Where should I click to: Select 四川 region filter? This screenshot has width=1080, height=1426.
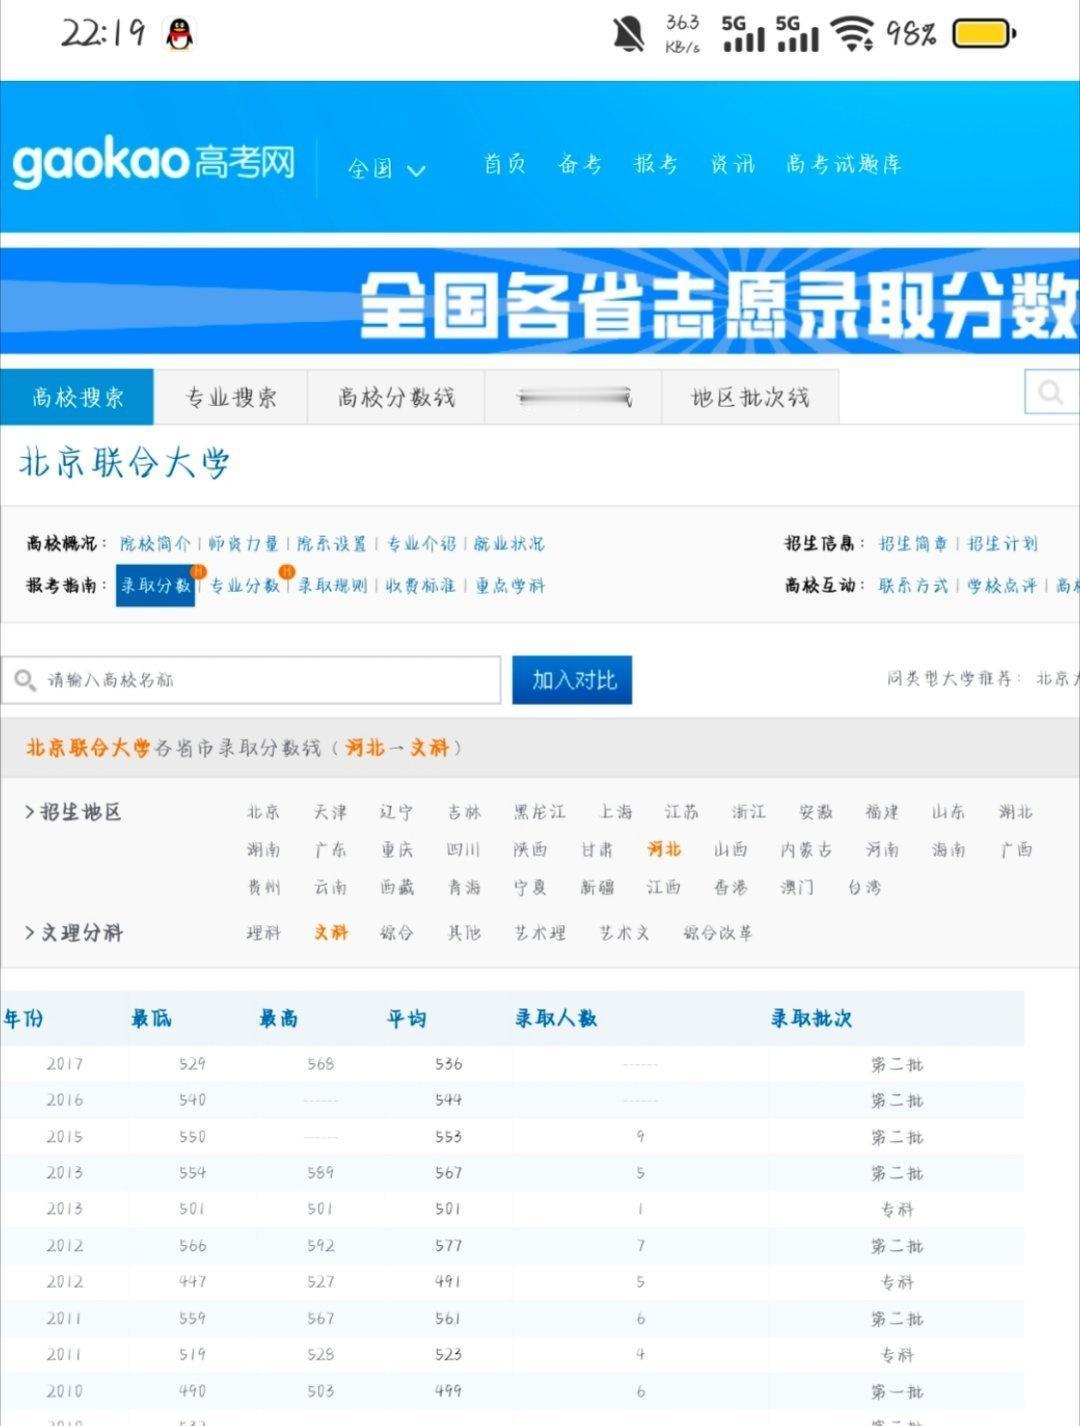tap(463, 850)
